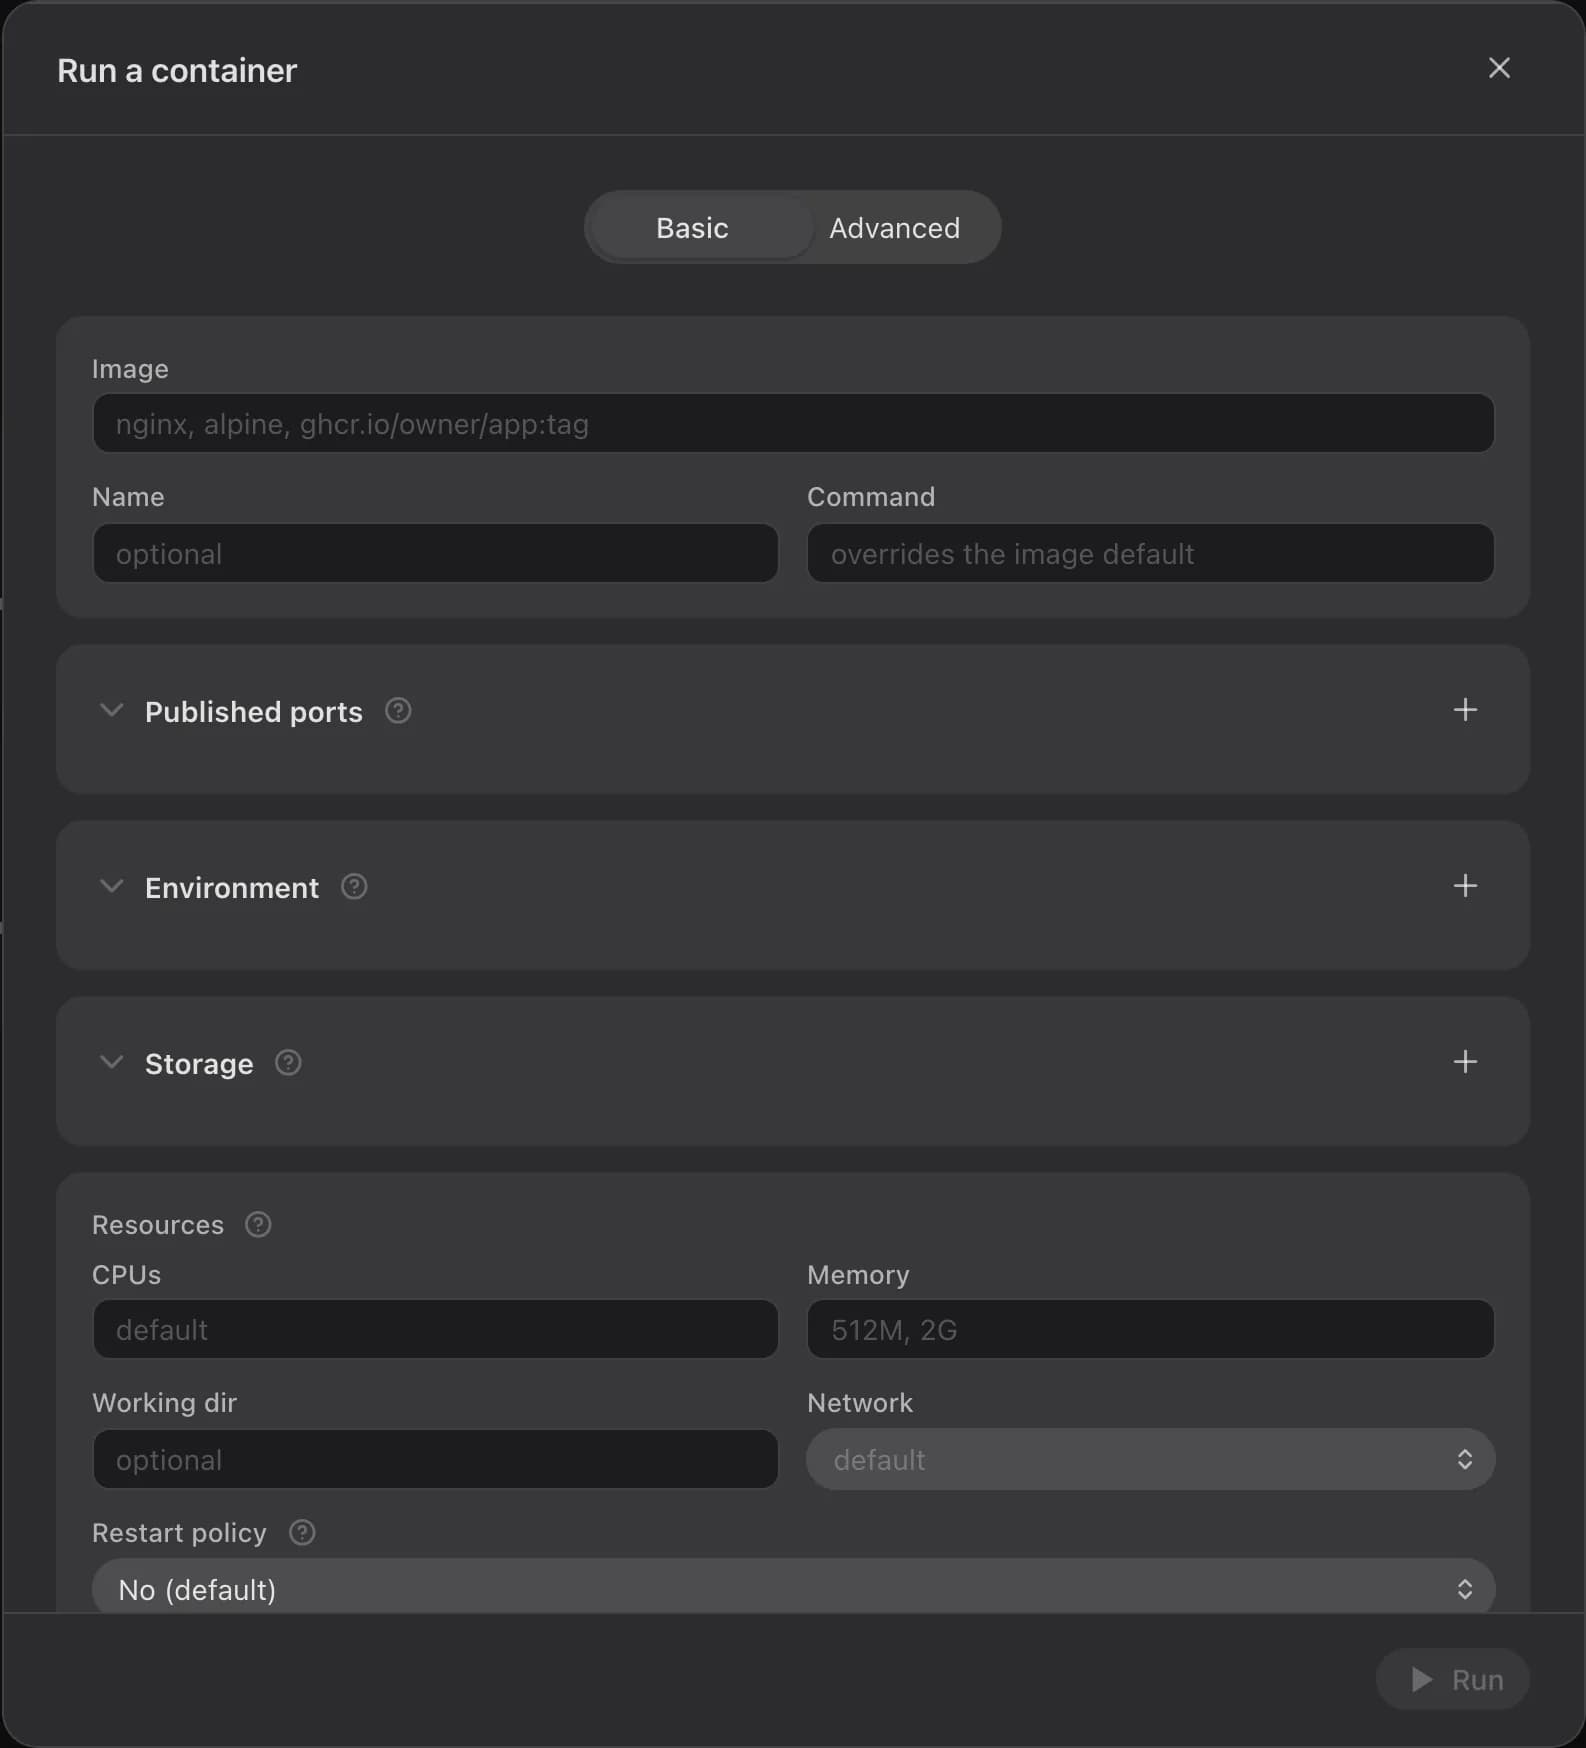
Task: Focus the Name input field
Action: pos(435,553)
